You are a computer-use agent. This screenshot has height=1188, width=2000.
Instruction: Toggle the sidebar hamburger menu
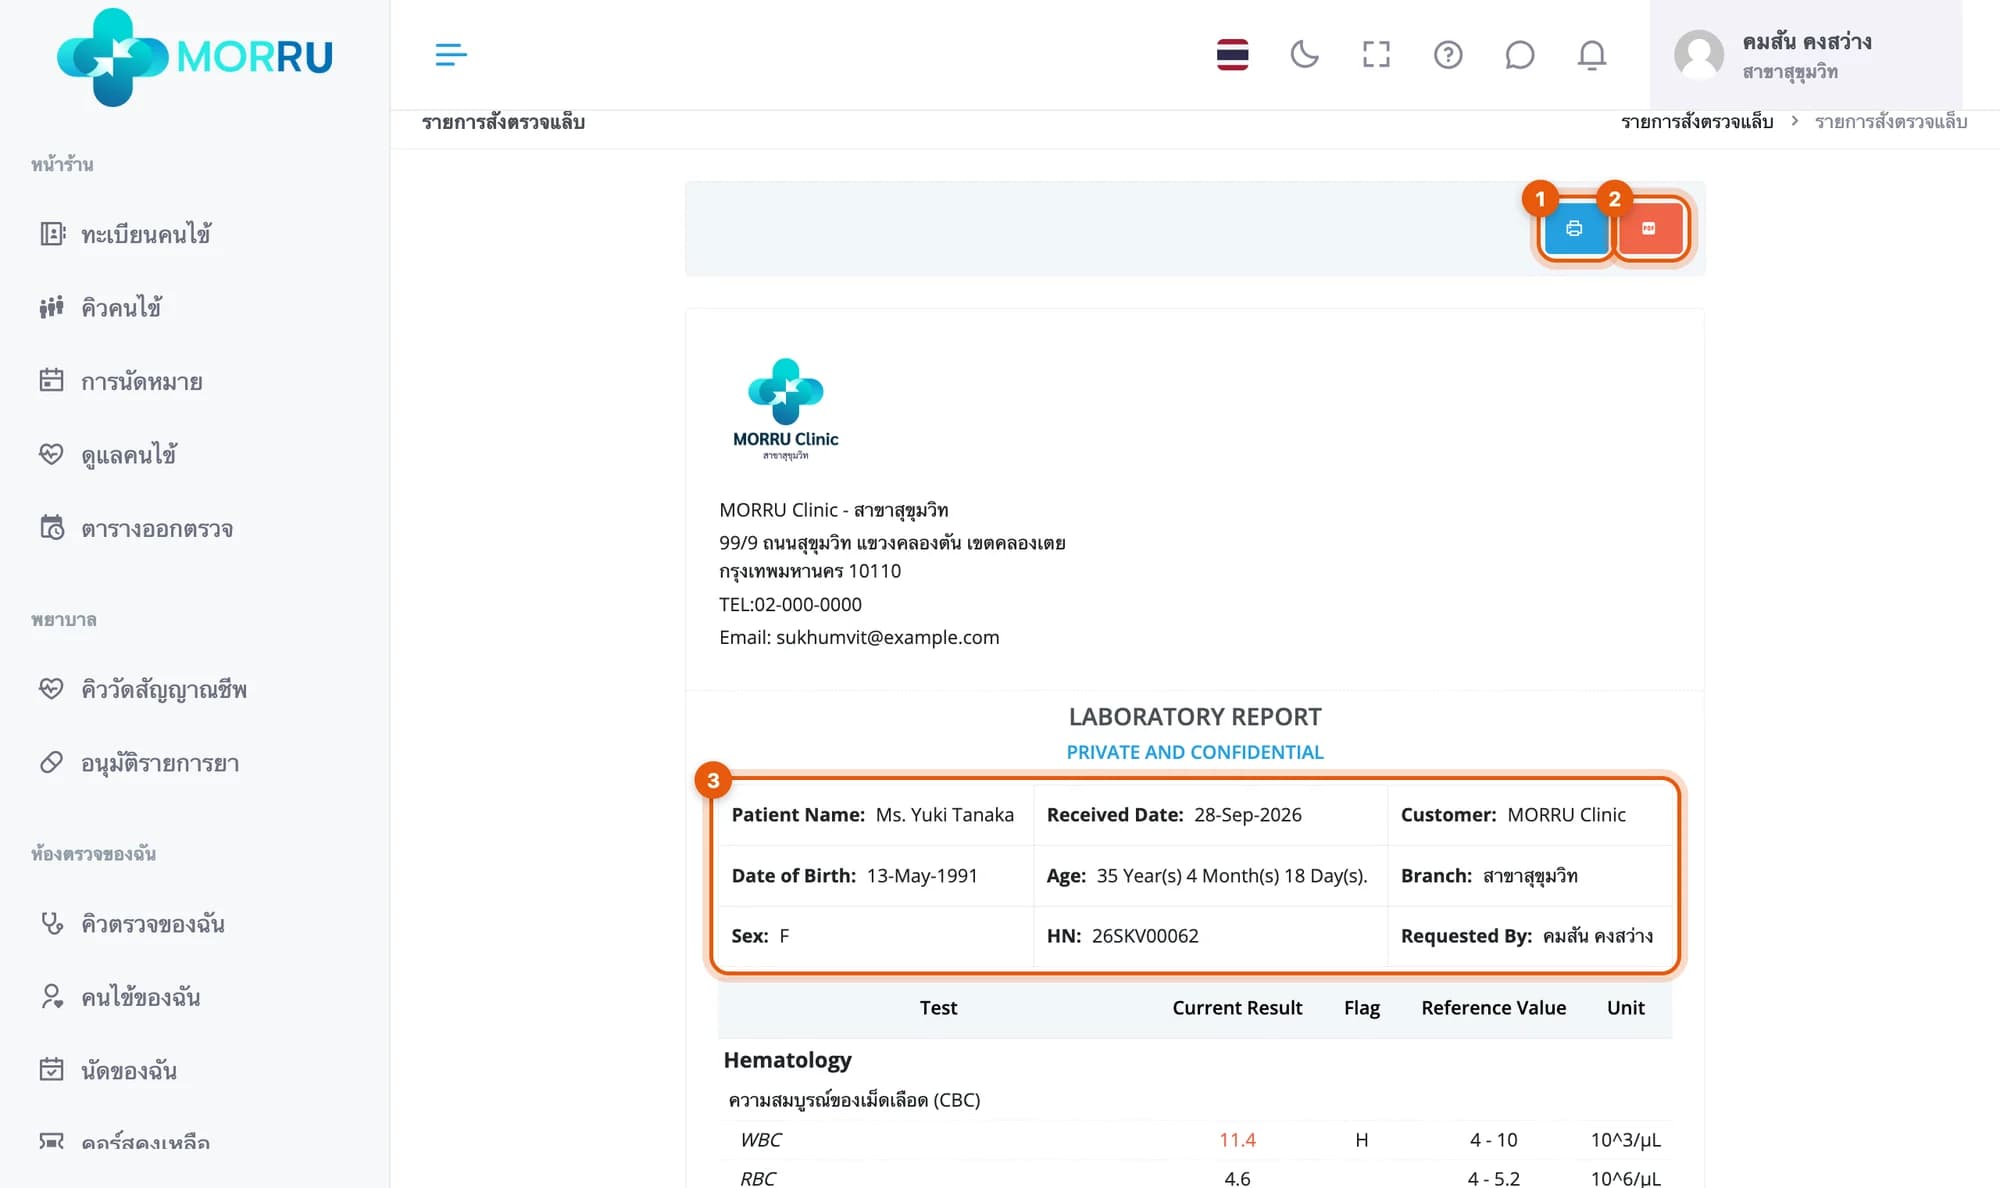click(451, 55)
